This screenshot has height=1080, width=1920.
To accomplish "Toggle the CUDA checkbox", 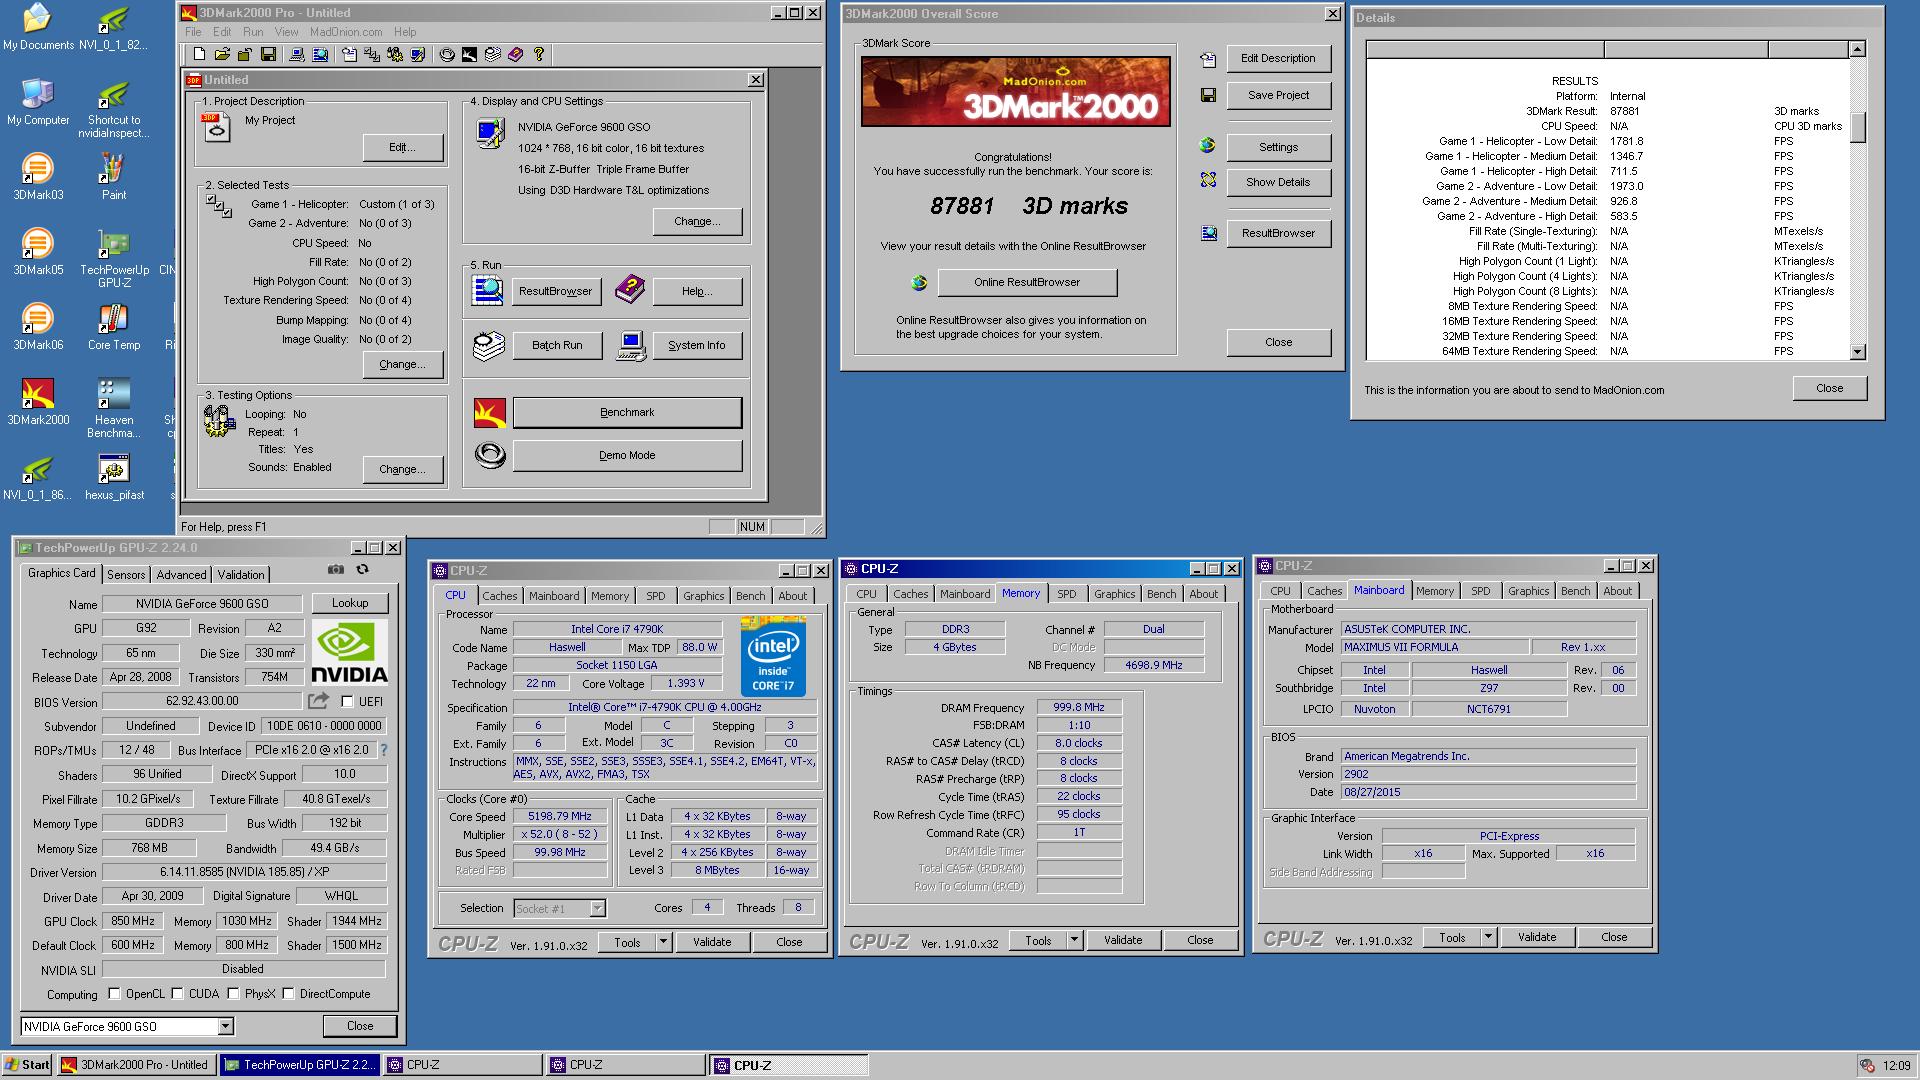I will pyautogui.click(x=177, y=994).
